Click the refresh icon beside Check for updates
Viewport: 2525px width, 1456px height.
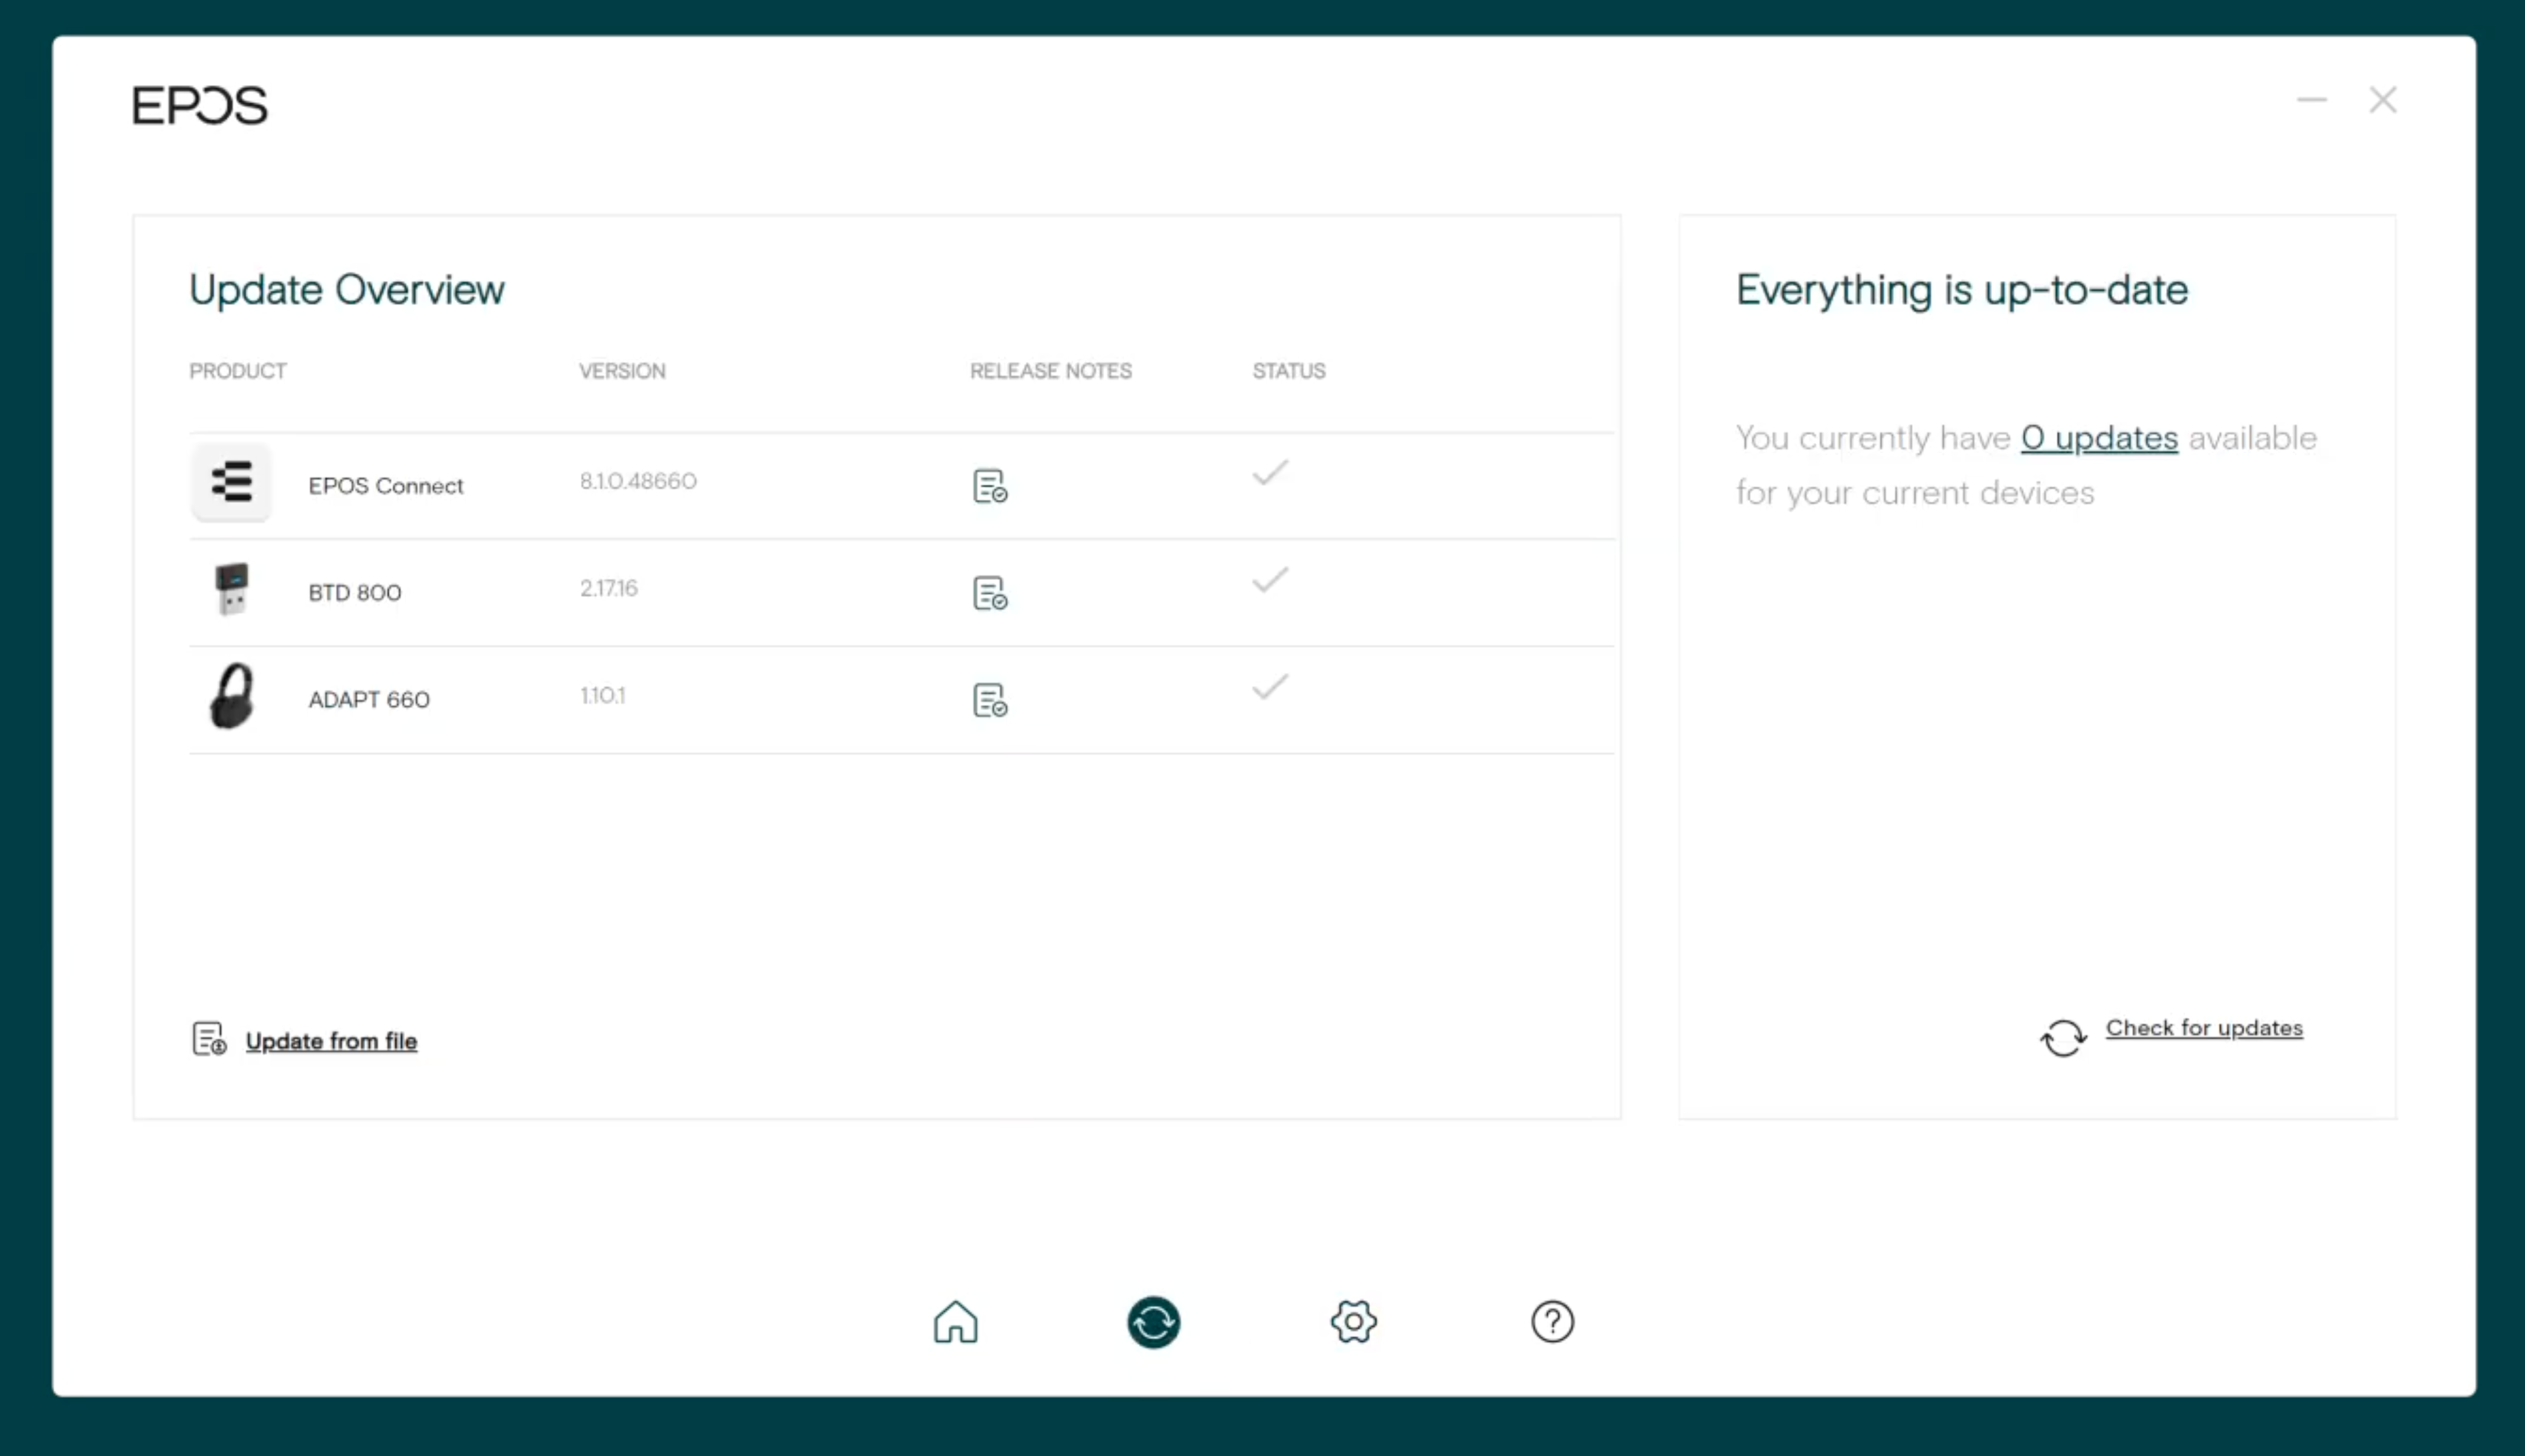[x=2063, y=1038]
